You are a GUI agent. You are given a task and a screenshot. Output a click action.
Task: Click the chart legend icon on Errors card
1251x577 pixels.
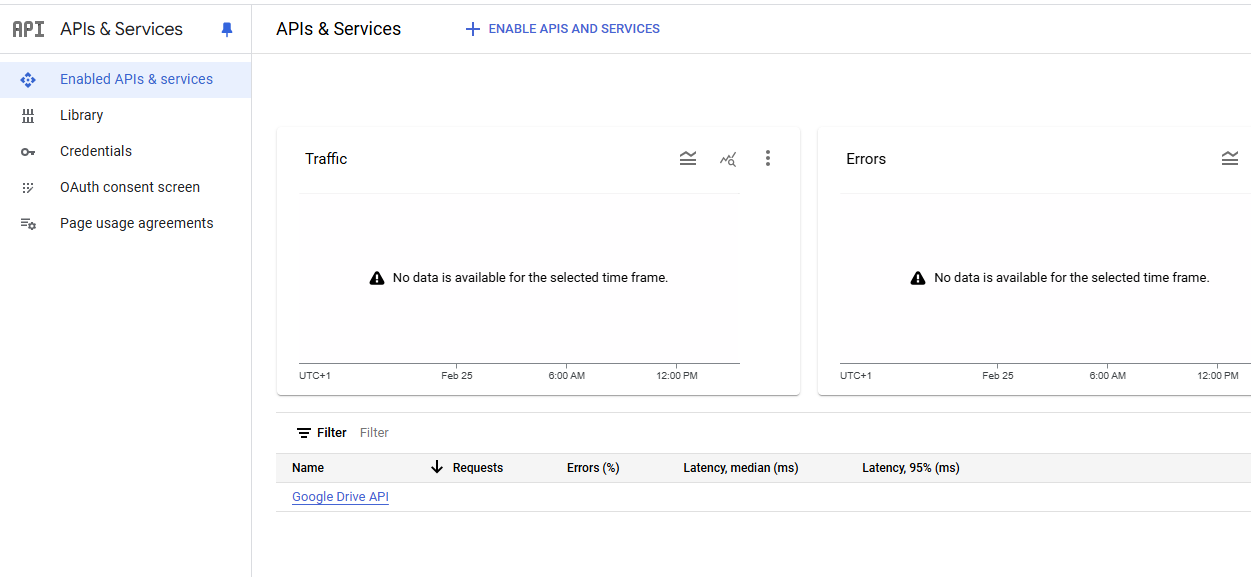point(1230,158)
